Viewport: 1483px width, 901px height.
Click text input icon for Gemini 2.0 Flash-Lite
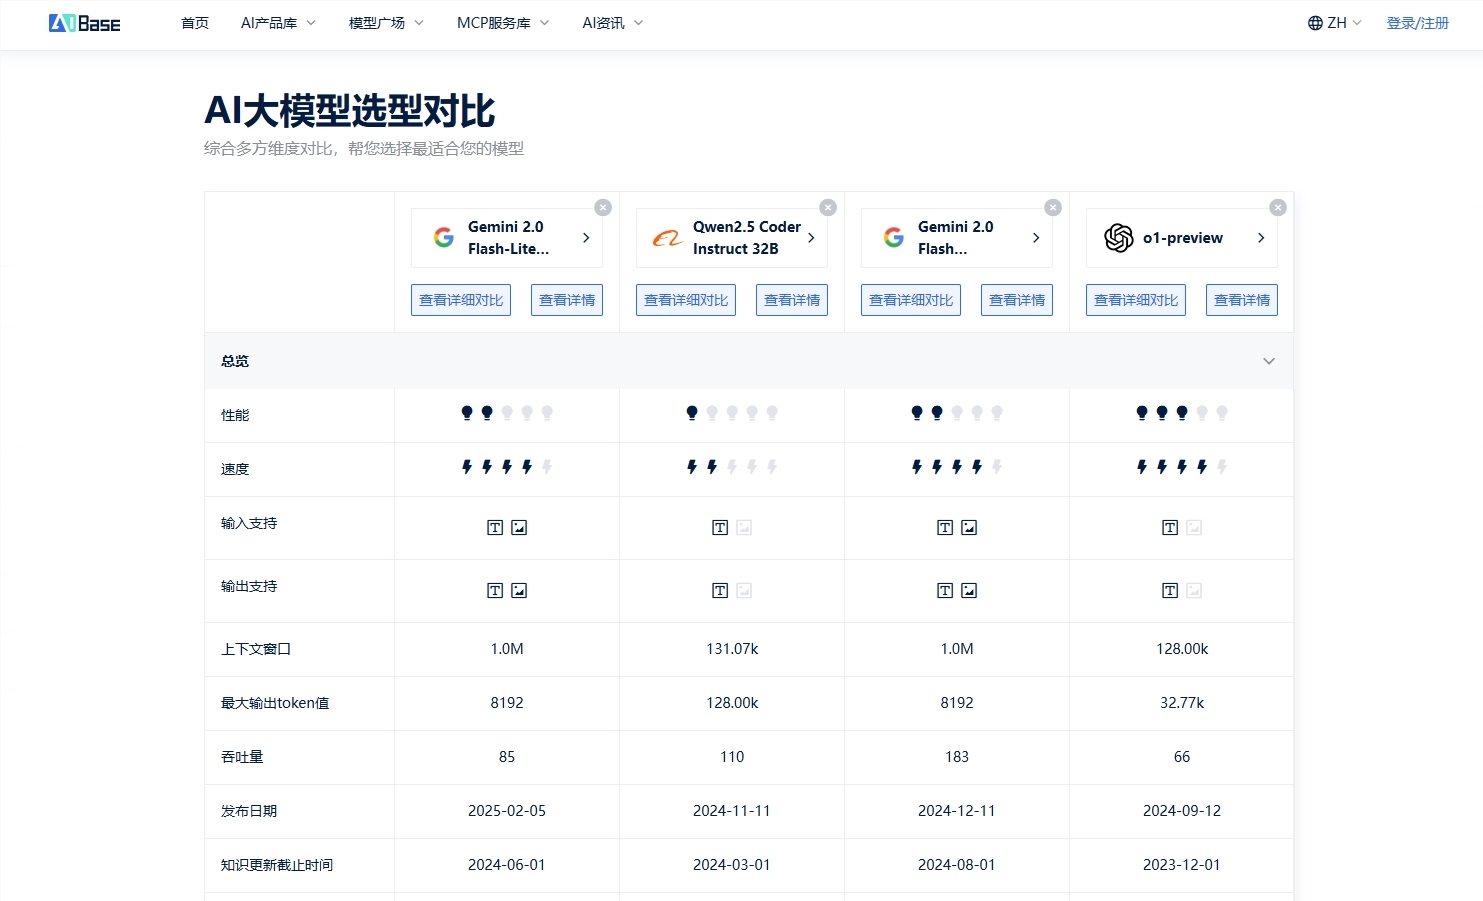click(x=495, y=528)
